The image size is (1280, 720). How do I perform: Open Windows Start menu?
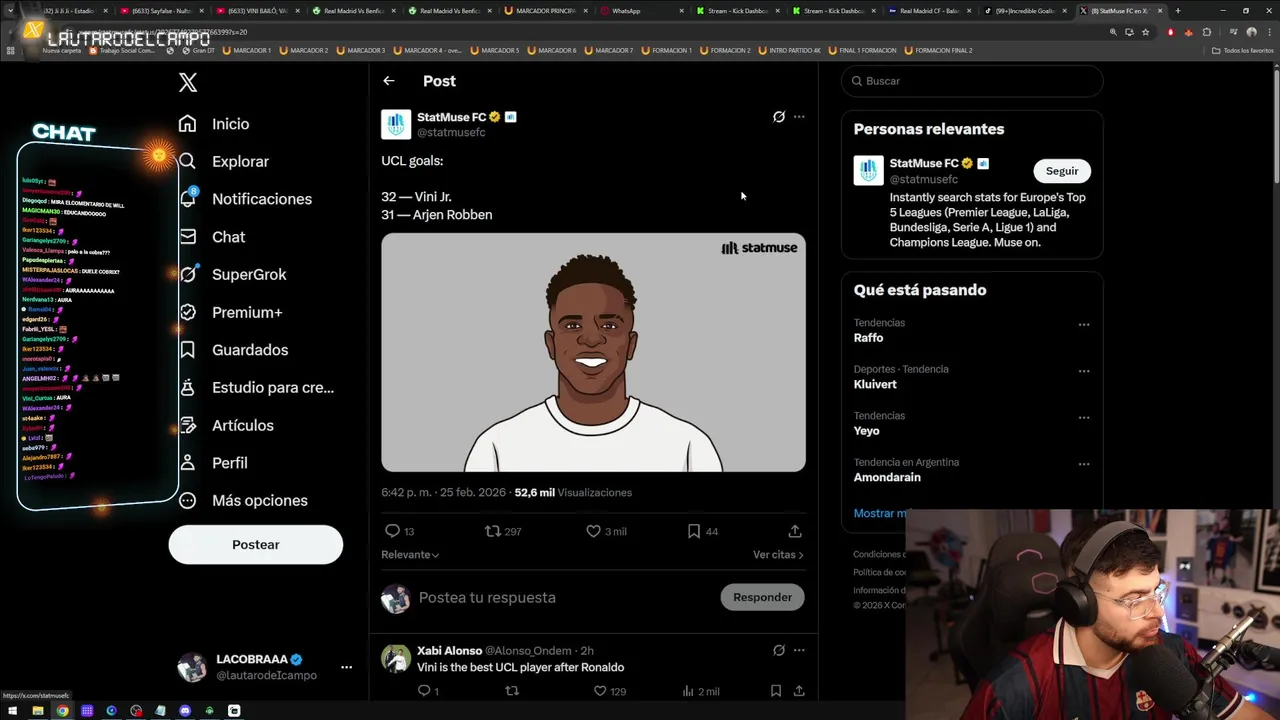click(13, 711)
